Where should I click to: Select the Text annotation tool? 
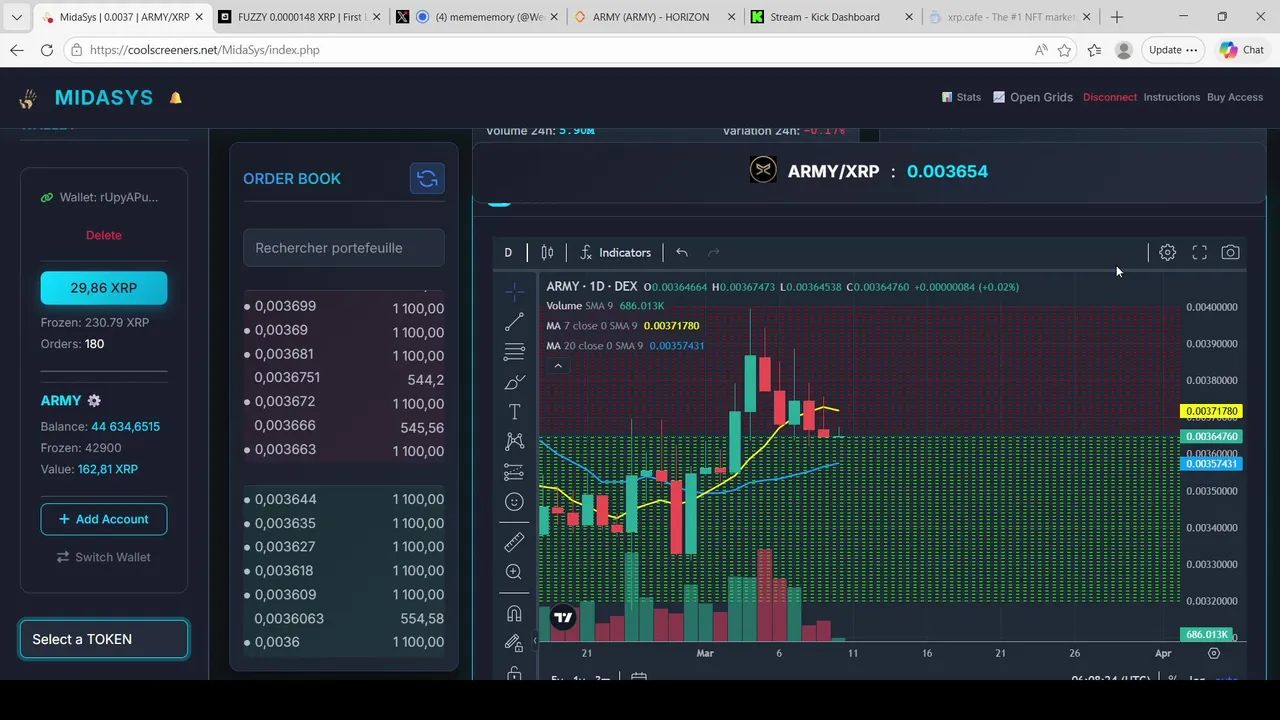(514, 412)
